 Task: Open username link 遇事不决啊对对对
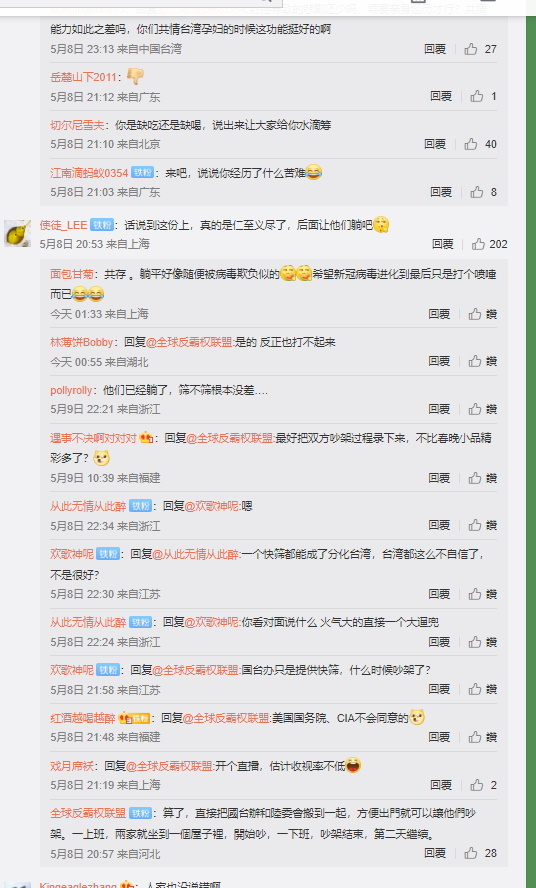[x=93, y=438]
